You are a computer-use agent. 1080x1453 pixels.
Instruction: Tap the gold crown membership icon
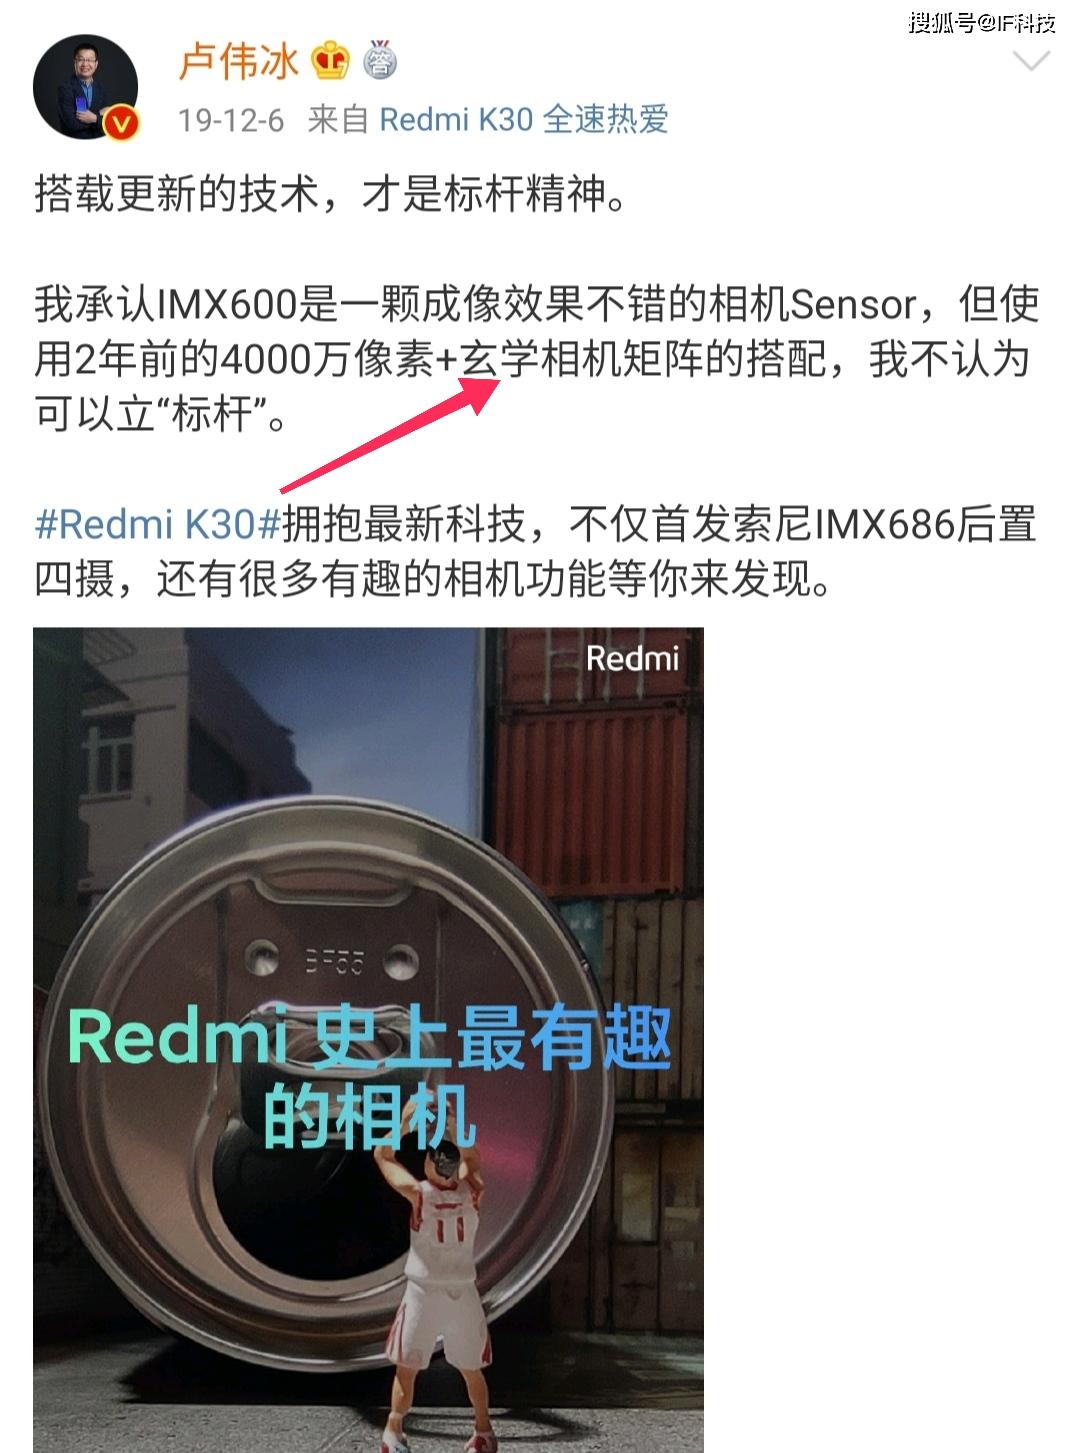[330, 61]
